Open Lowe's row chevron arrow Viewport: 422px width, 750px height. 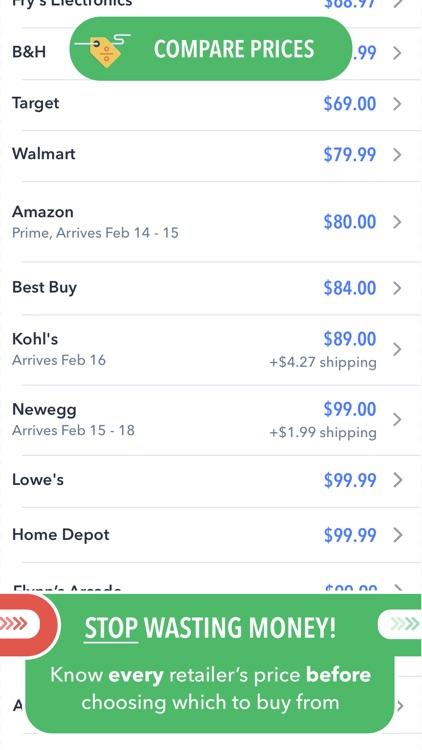coord(397,480)
